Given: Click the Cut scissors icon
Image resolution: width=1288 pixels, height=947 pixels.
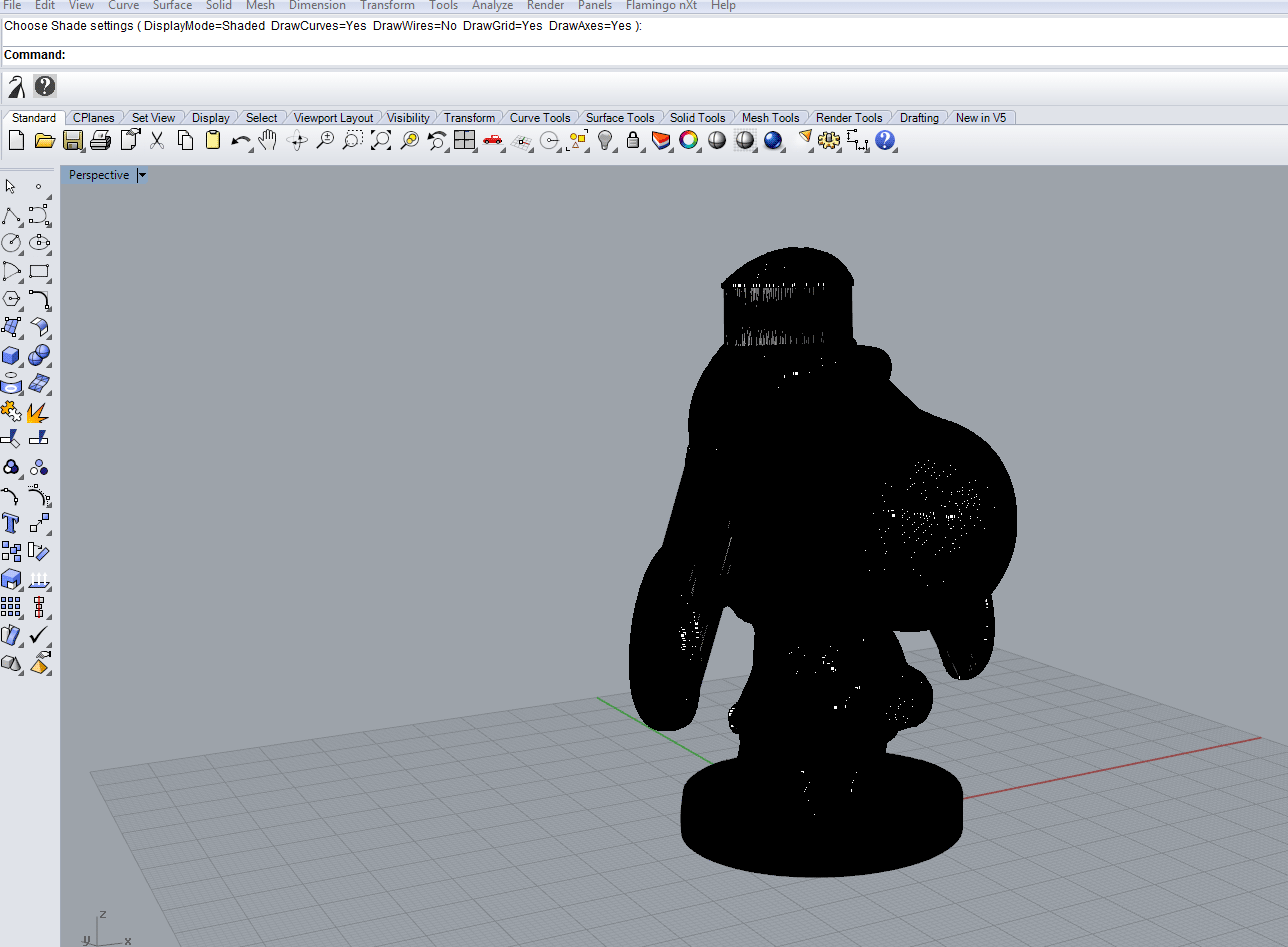Looking at the screenshot, I should (x=157, y=141).
